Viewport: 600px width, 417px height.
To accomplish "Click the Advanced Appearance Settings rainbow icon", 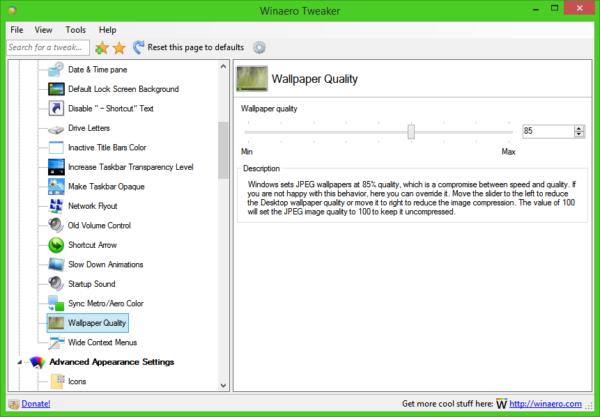I will [x=37, y=362].
